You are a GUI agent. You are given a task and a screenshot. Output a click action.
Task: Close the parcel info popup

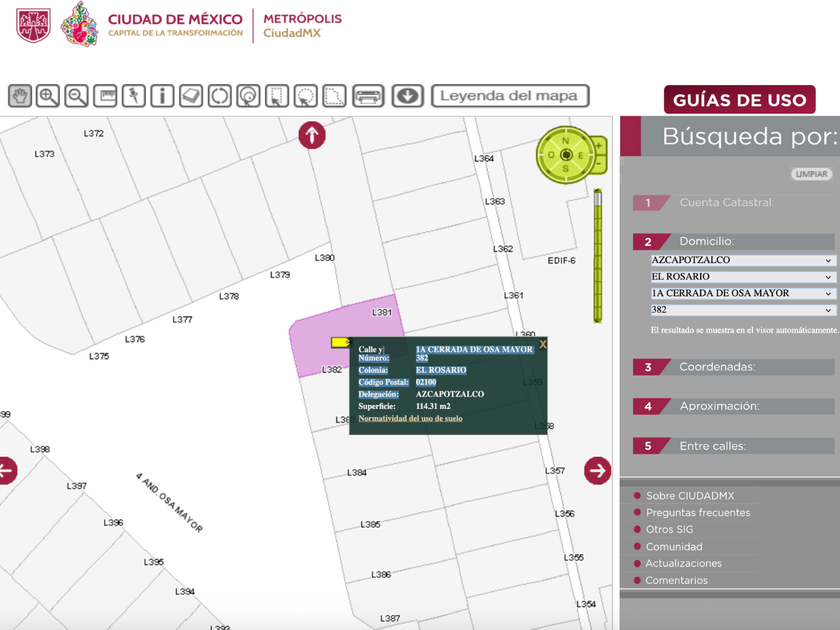[x=543, y=344]
